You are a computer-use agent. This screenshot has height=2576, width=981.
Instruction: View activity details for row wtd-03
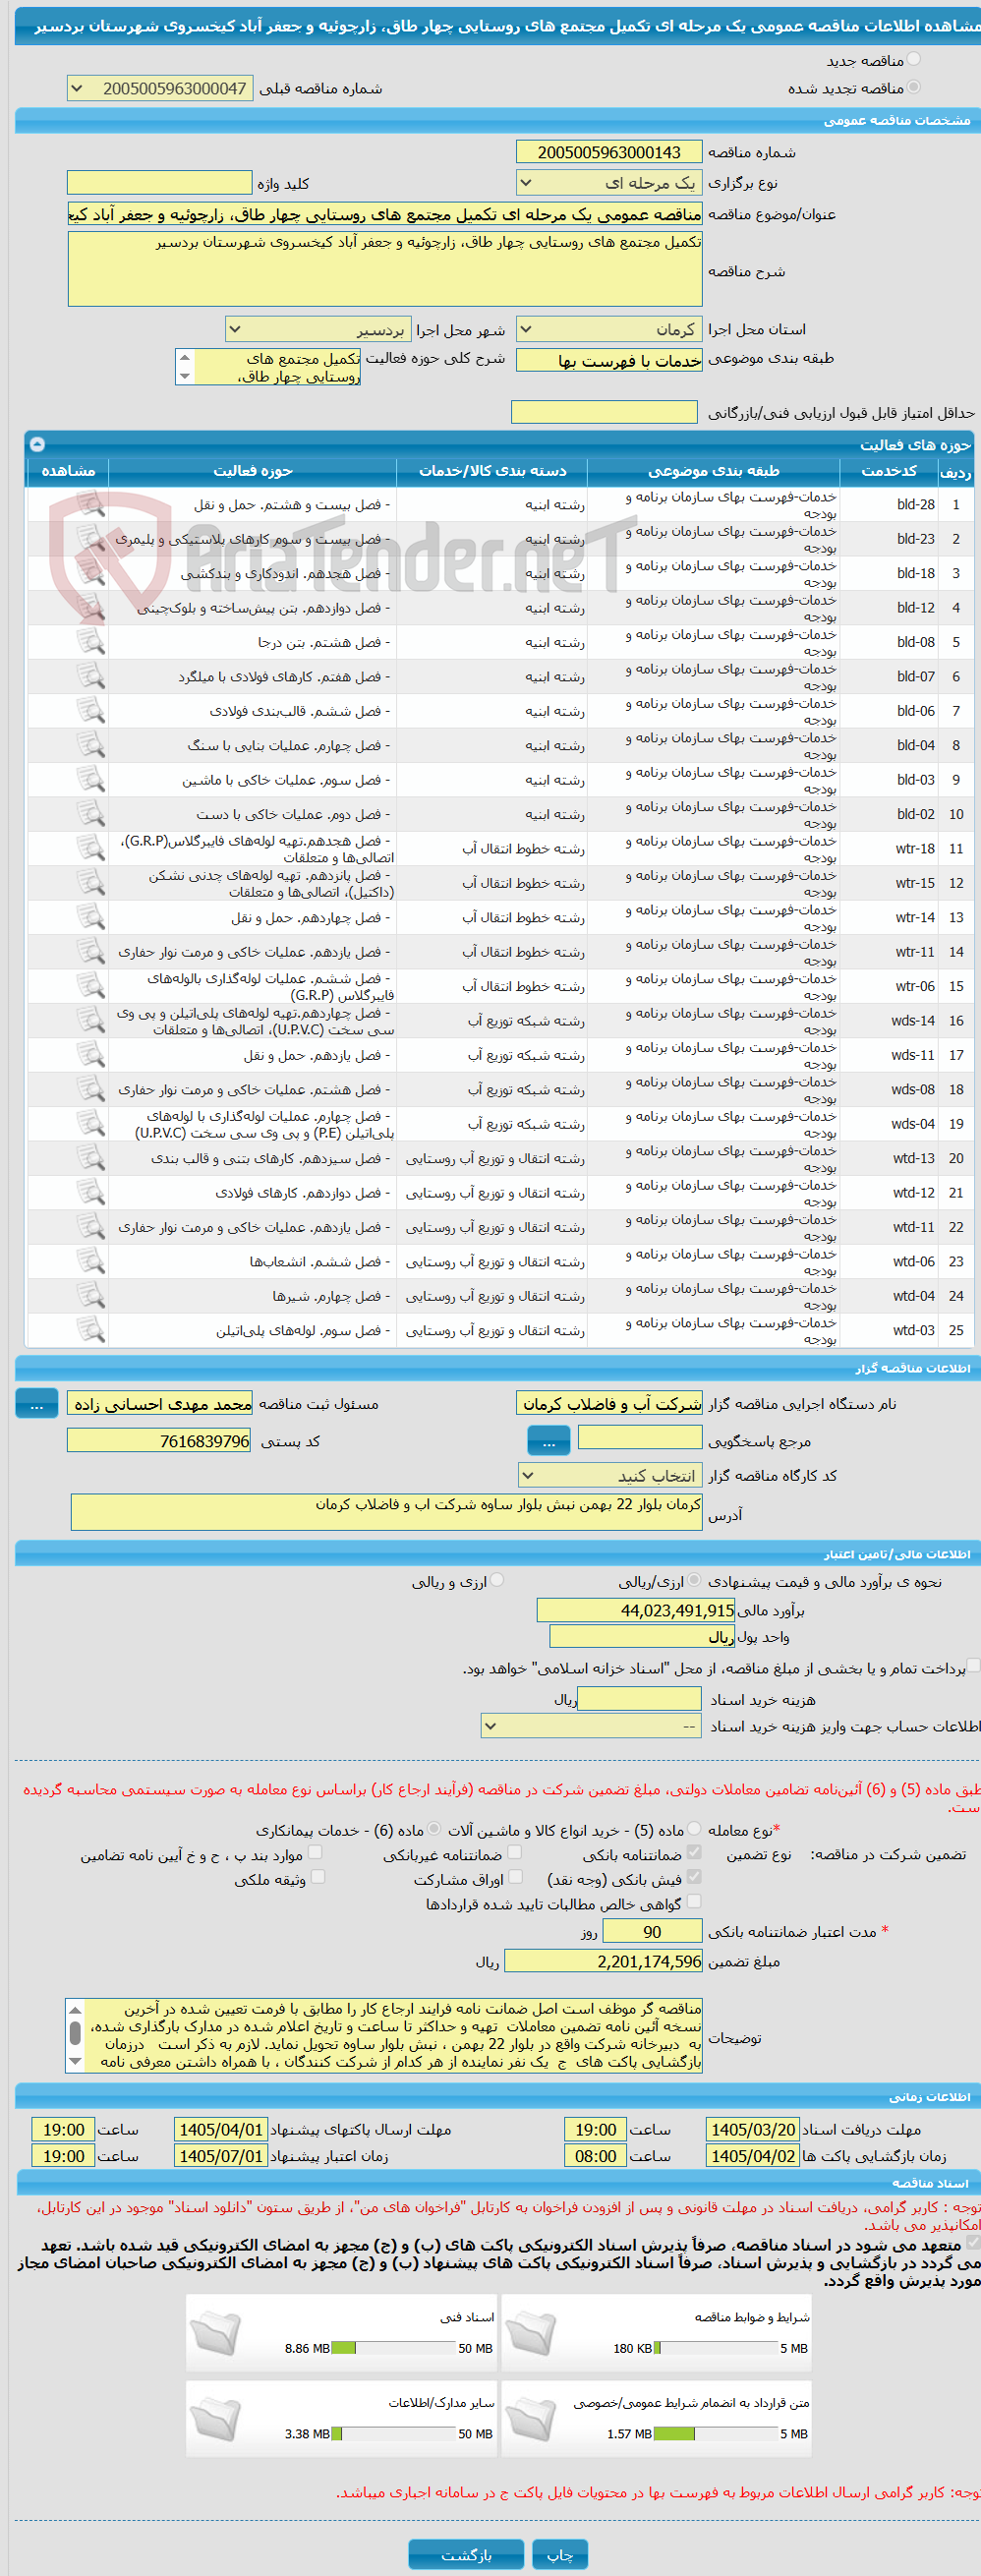coord(91,1332)
